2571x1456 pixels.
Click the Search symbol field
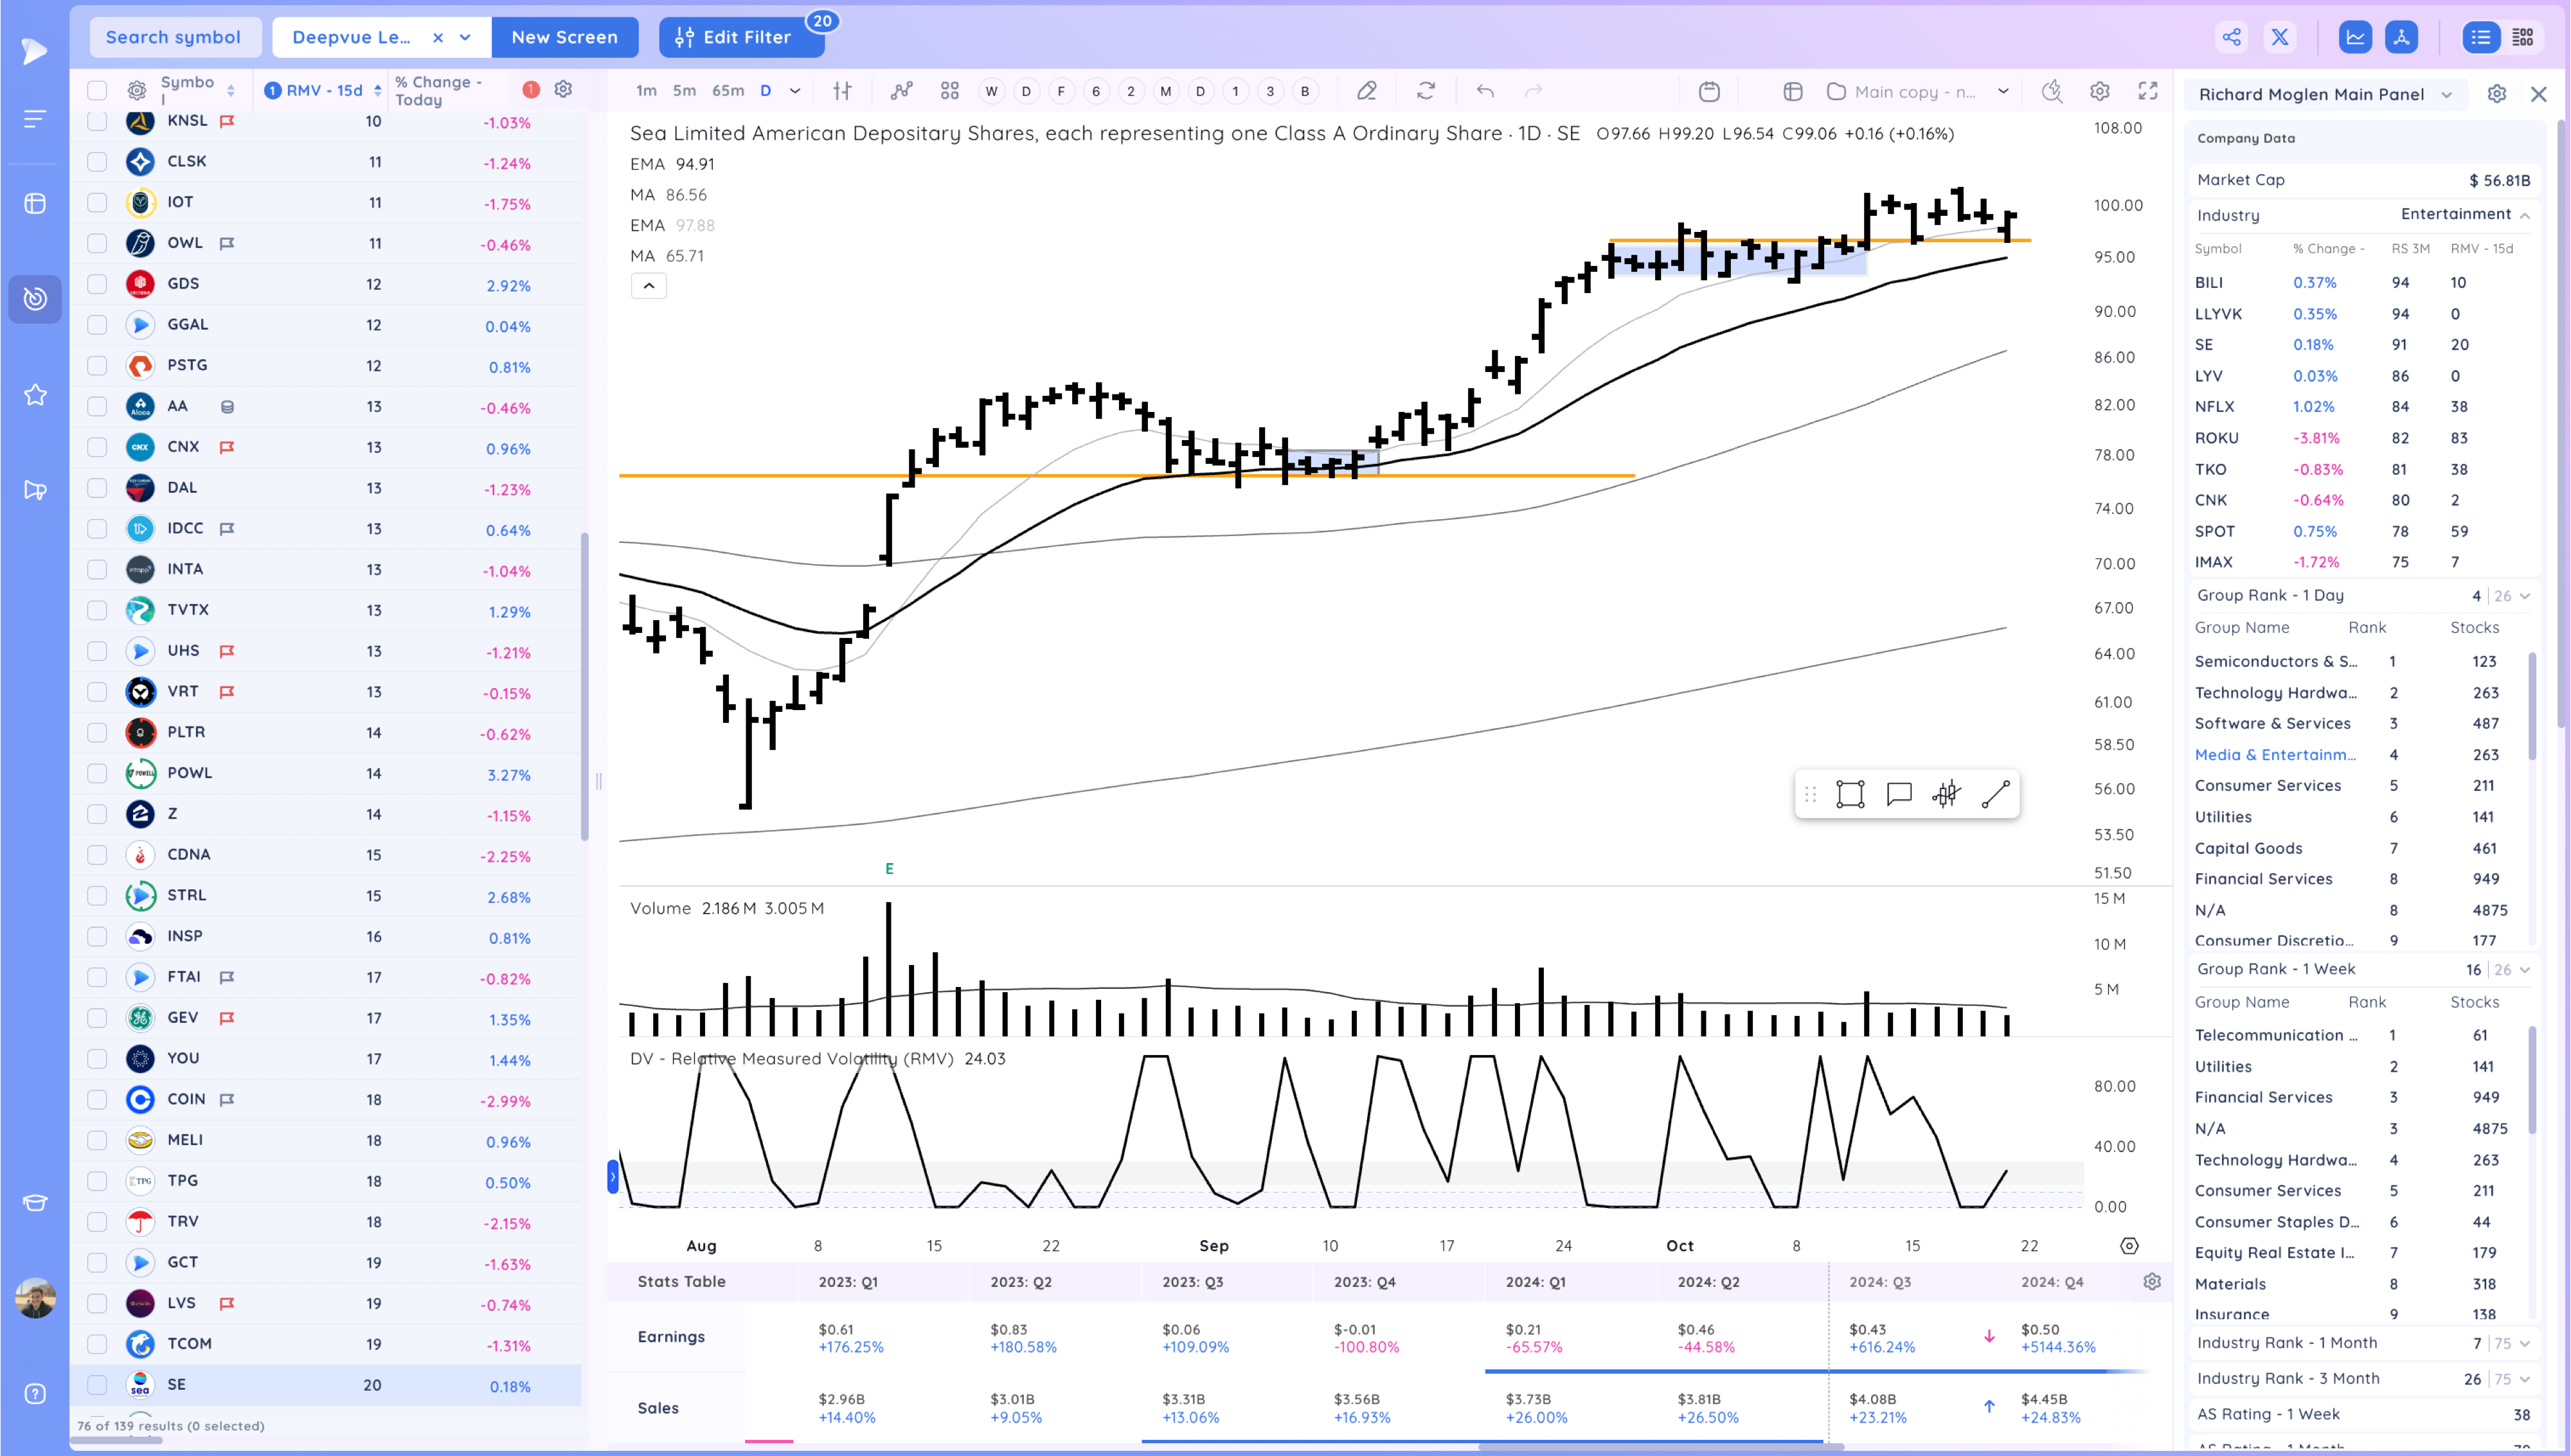coord(173,38)
